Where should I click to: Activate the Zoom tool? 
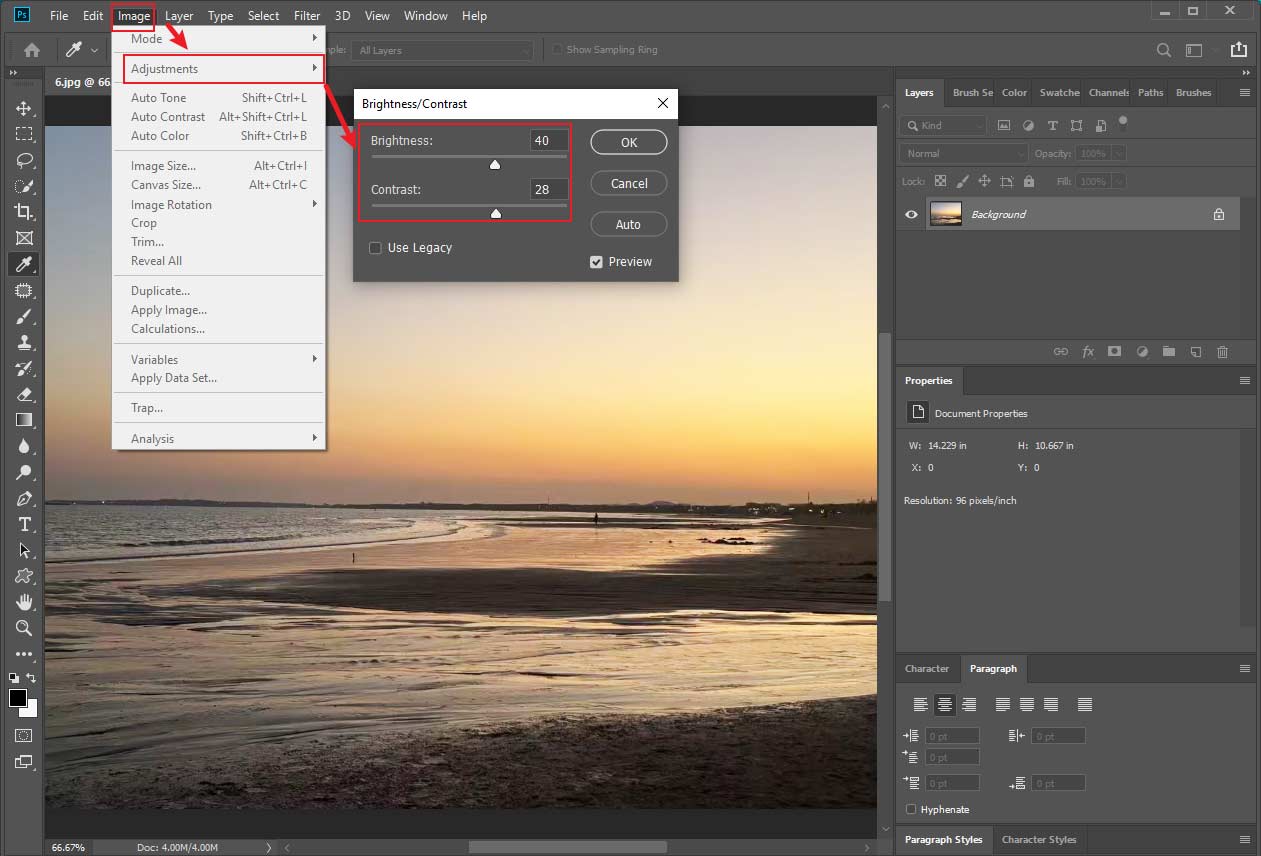22,628
